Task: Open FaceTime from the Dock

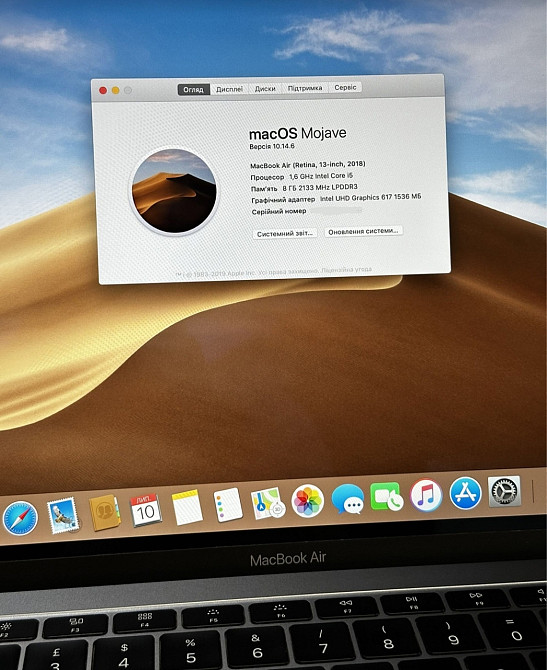Action: pyautogui.click(x=386, y=497)
